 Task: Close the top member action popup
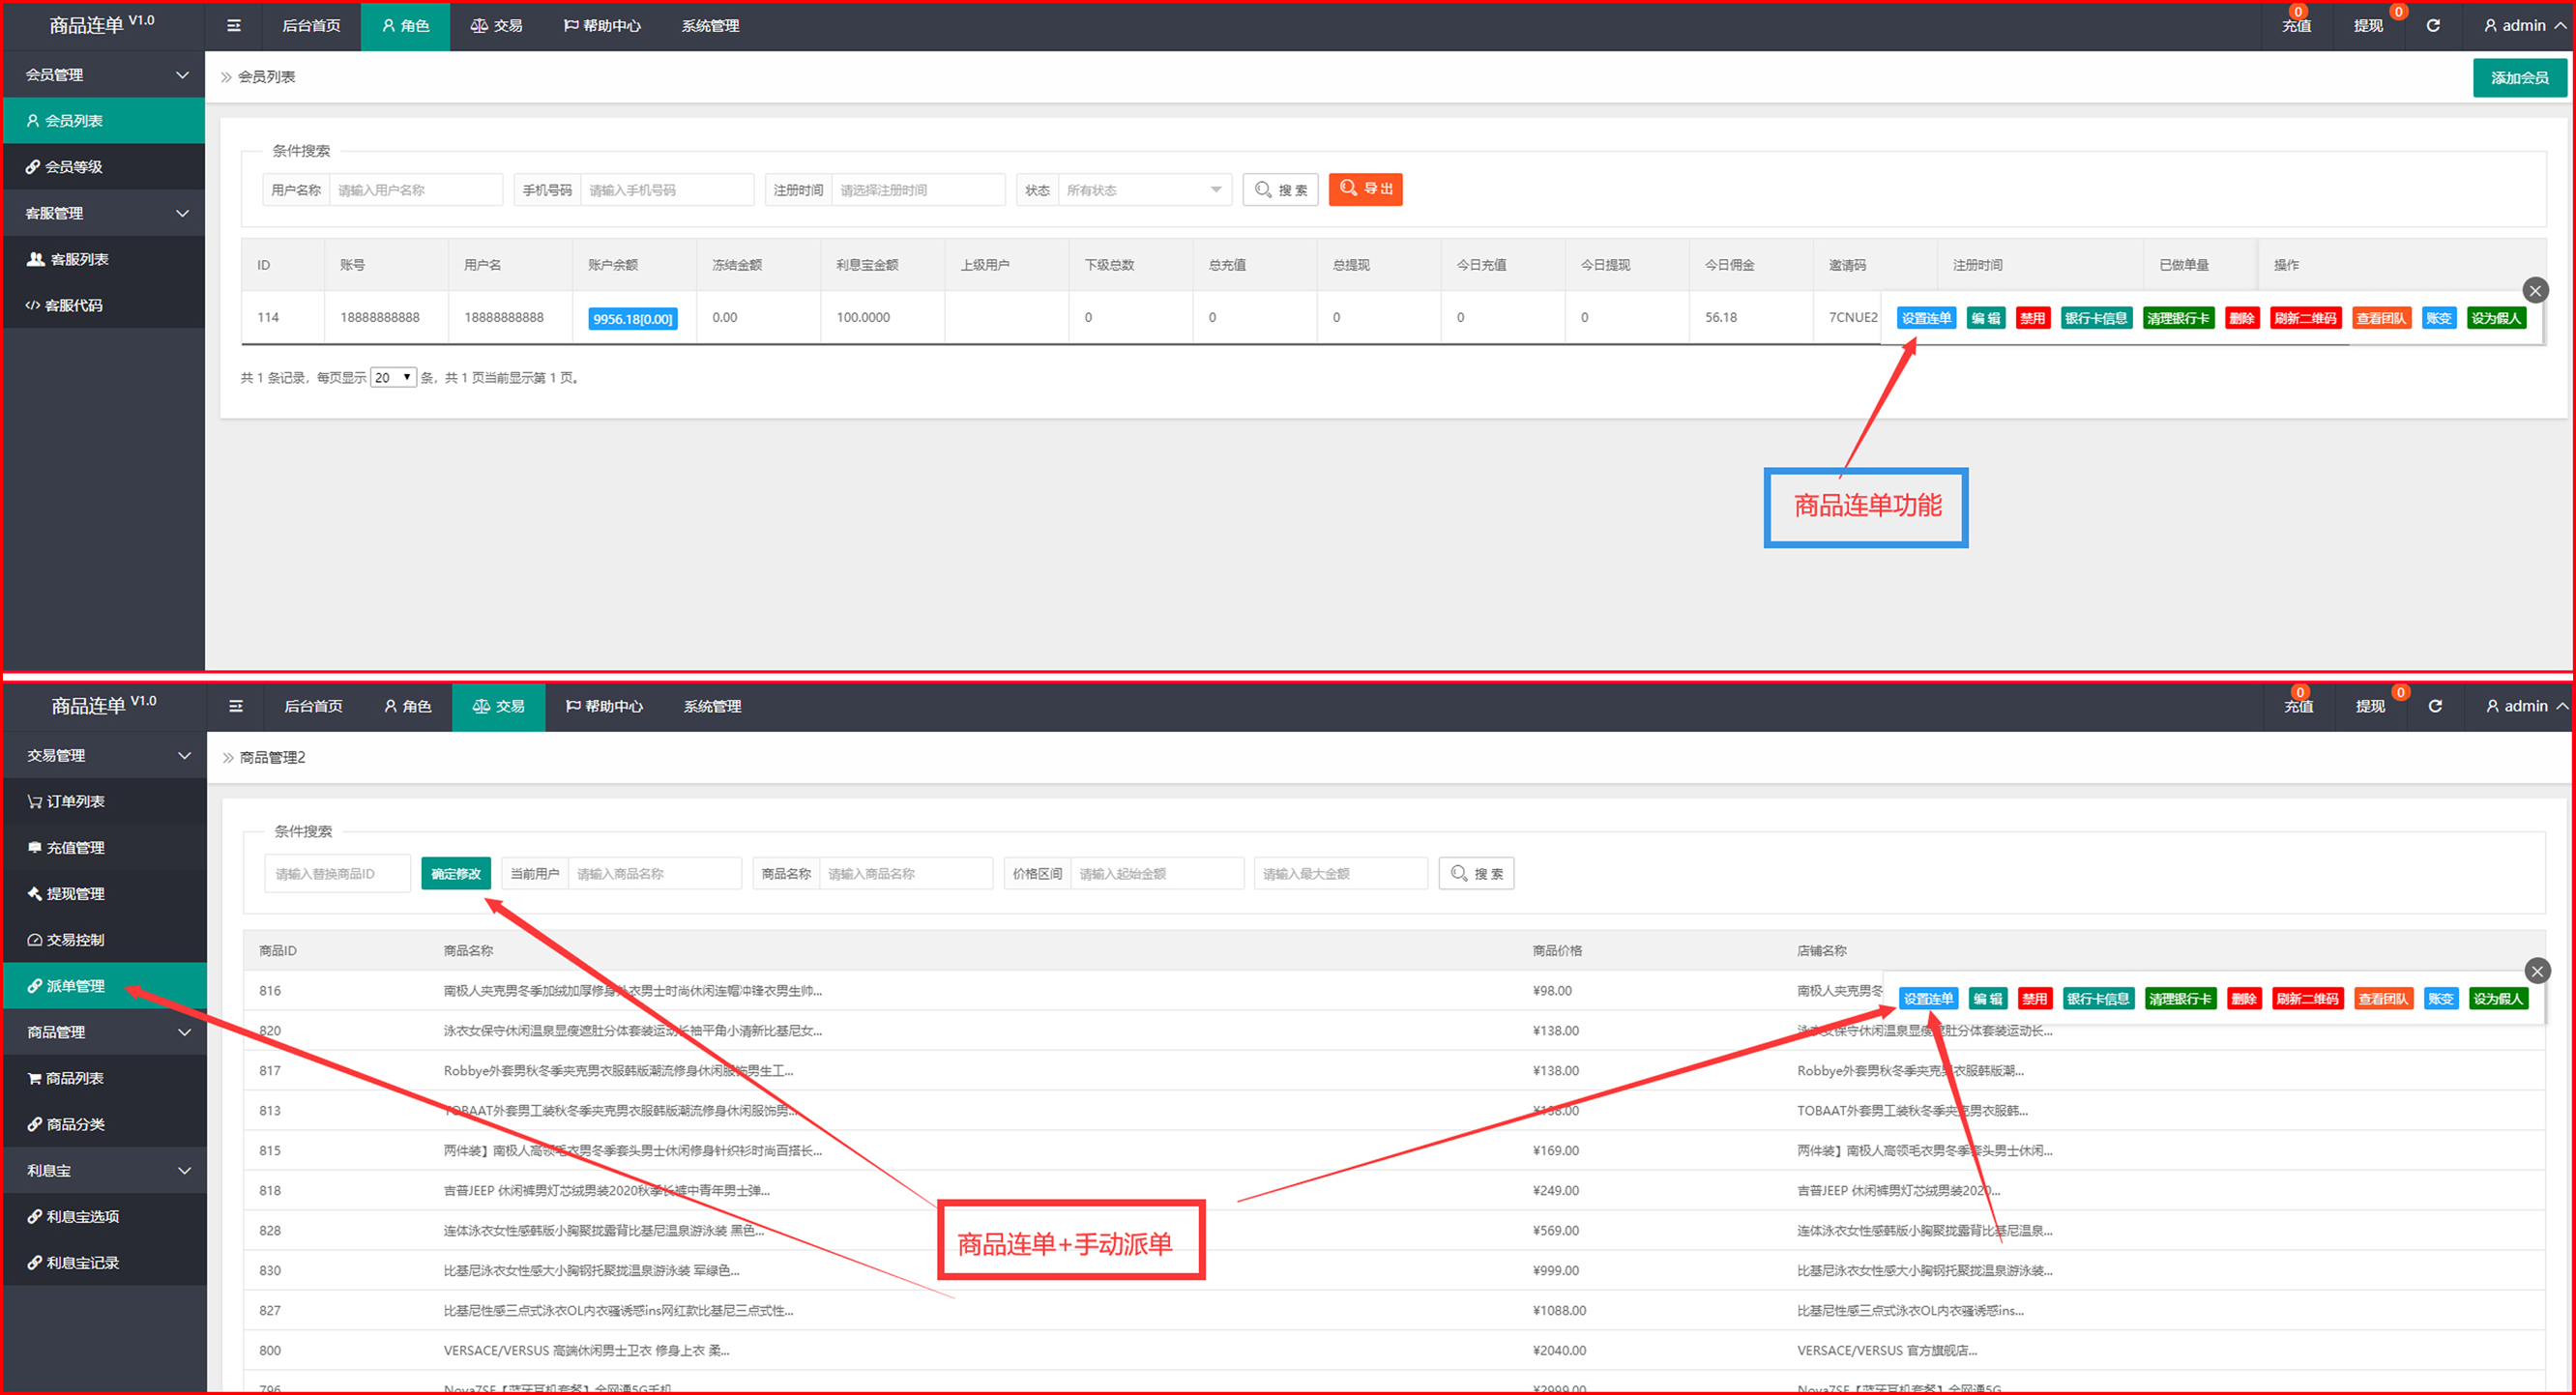click(2534, 291)
